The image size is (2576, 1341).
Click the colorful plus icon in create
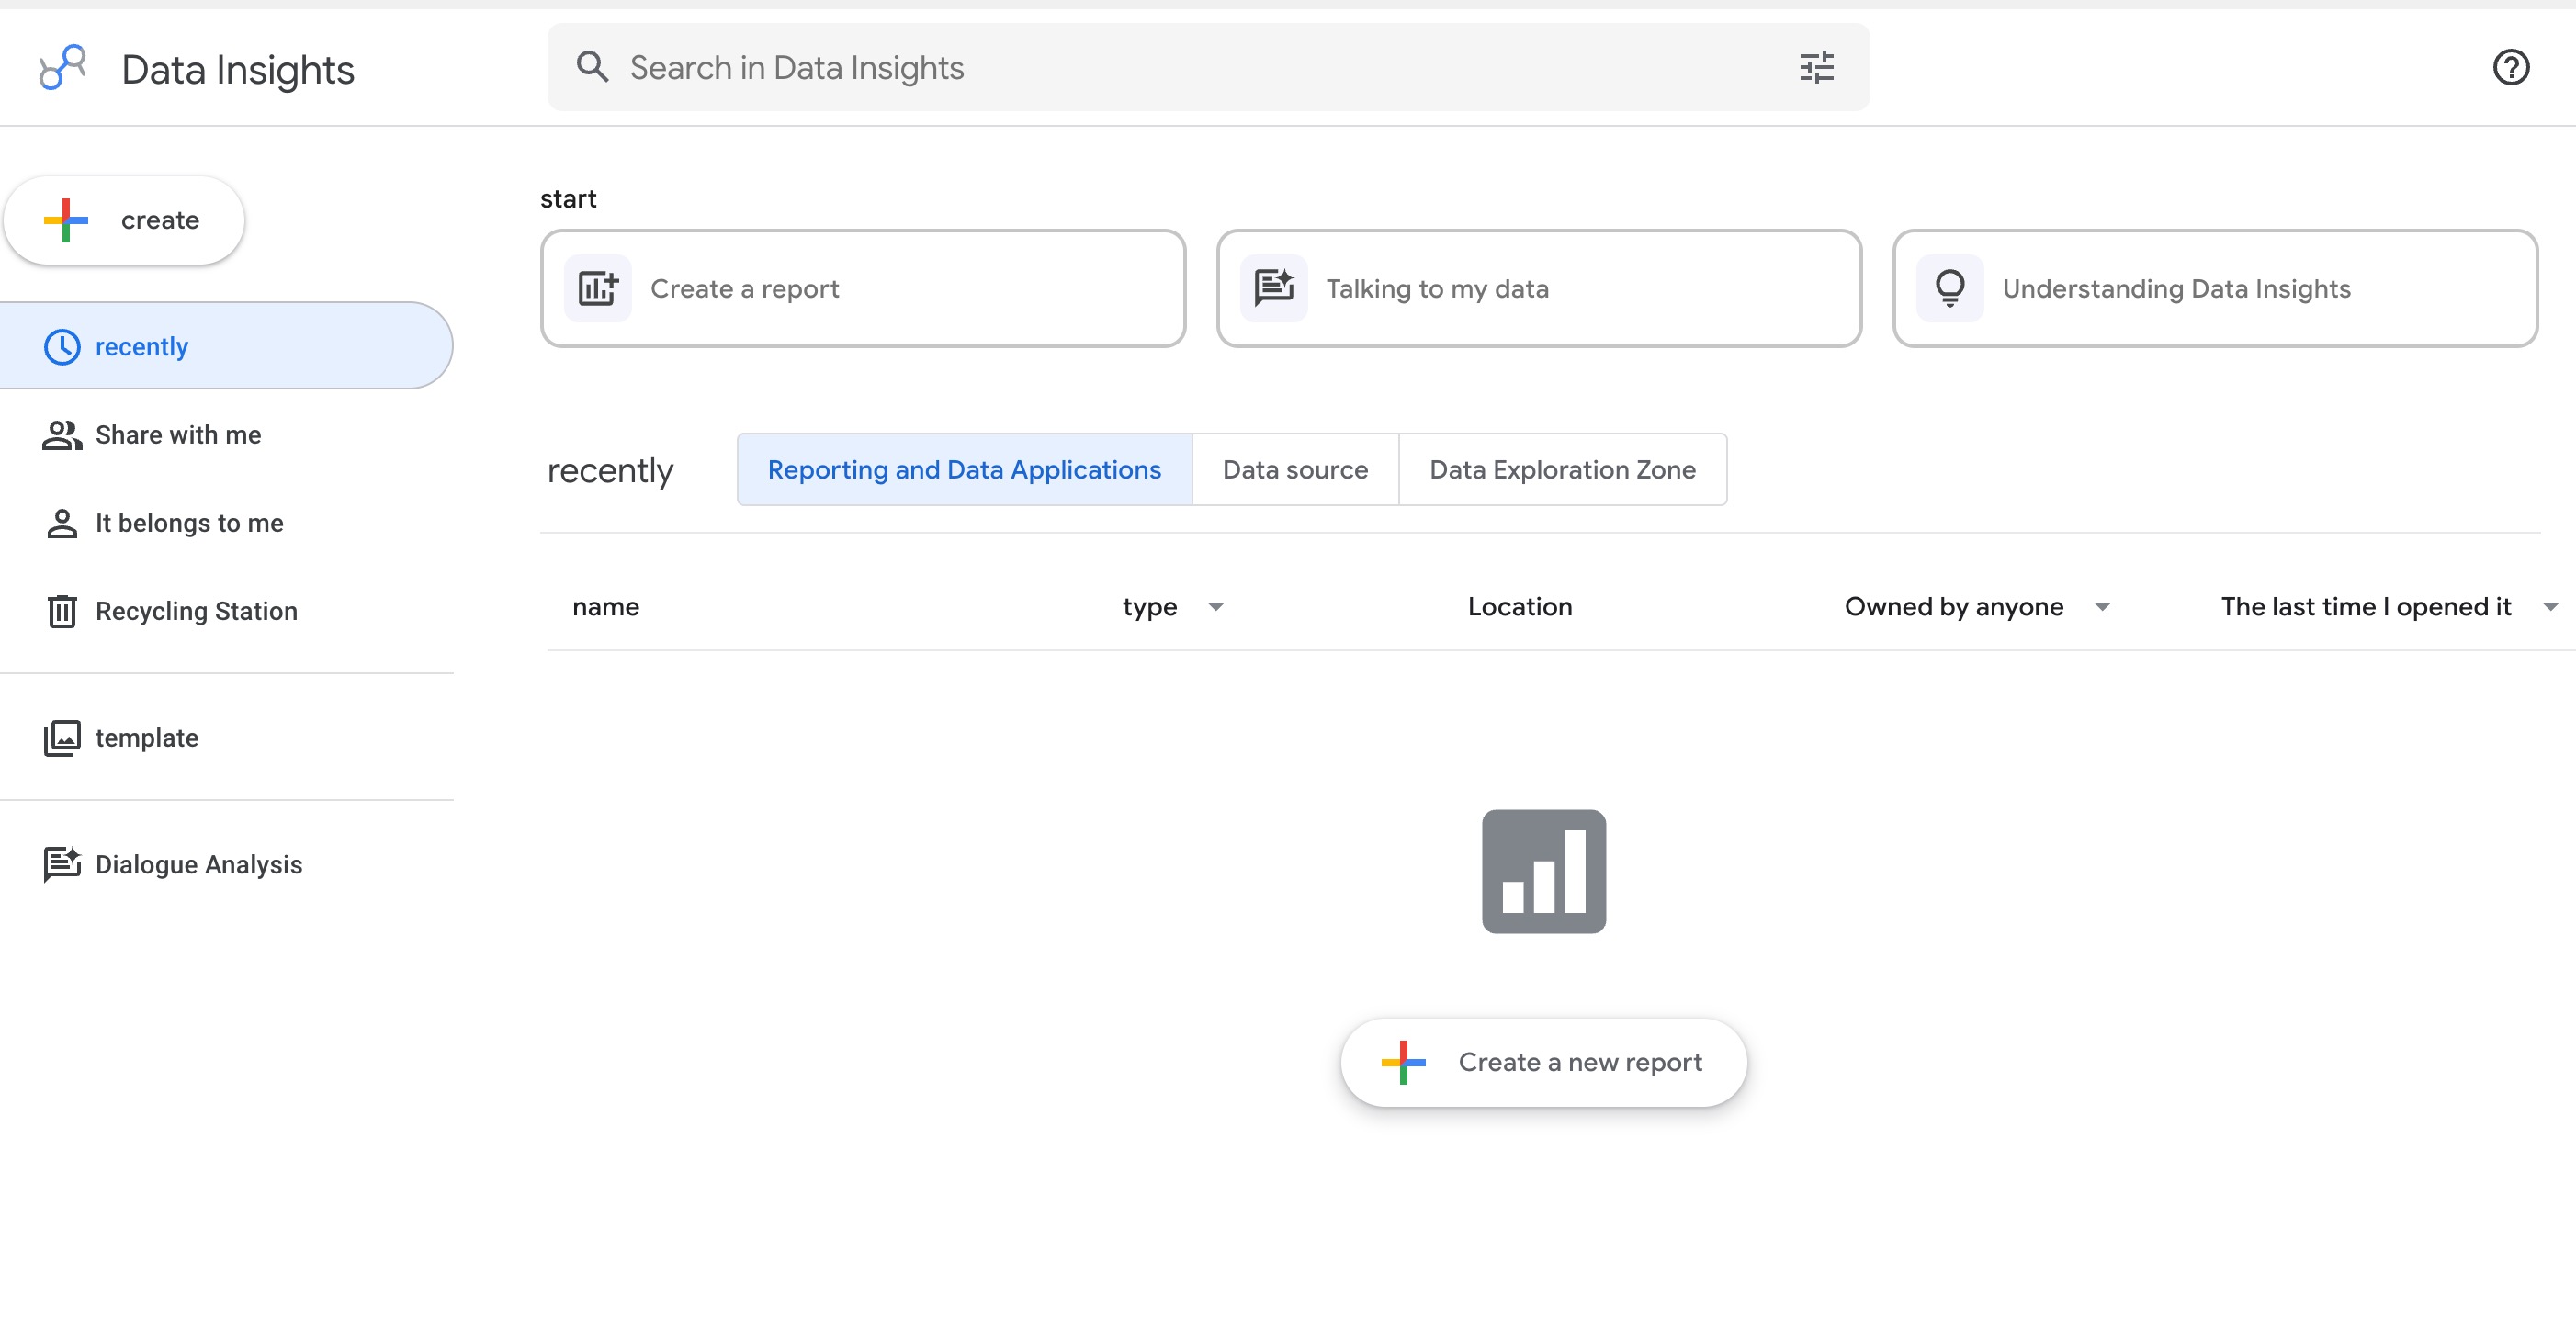tap(66, 220)
